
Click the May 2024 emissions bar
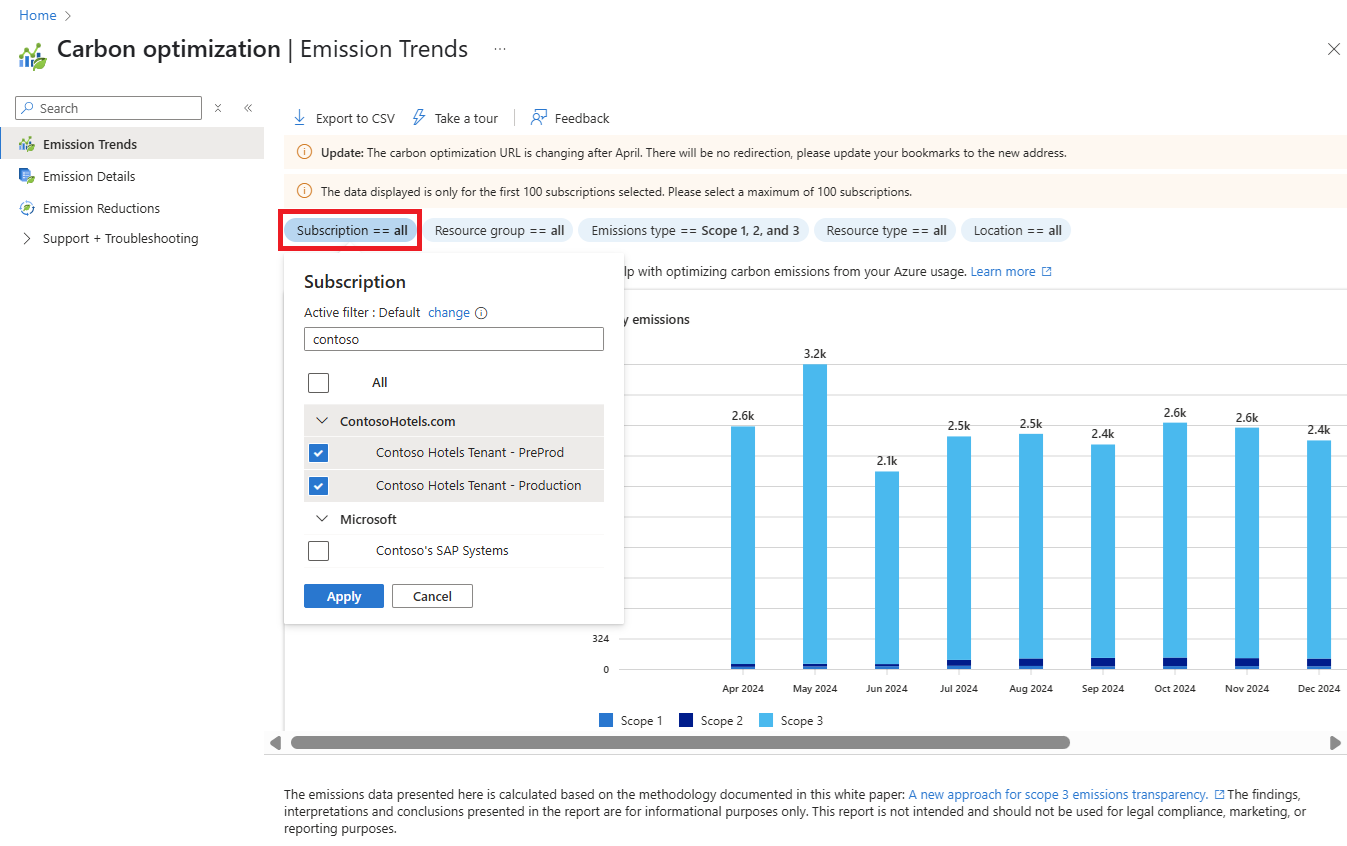click(815, 517)
